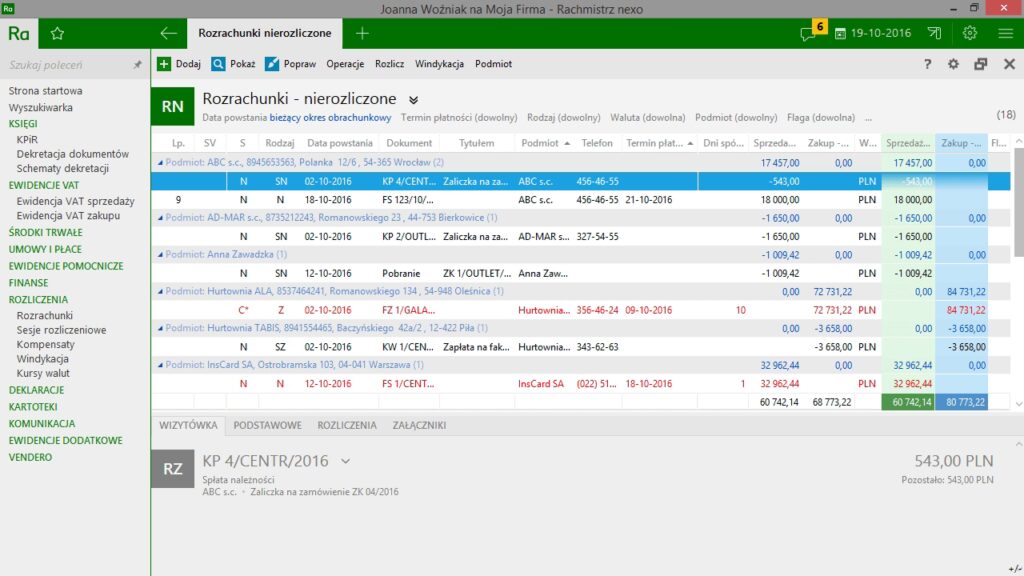Open the settings gear in green header
1024x576 pixels.
(969, 33)
